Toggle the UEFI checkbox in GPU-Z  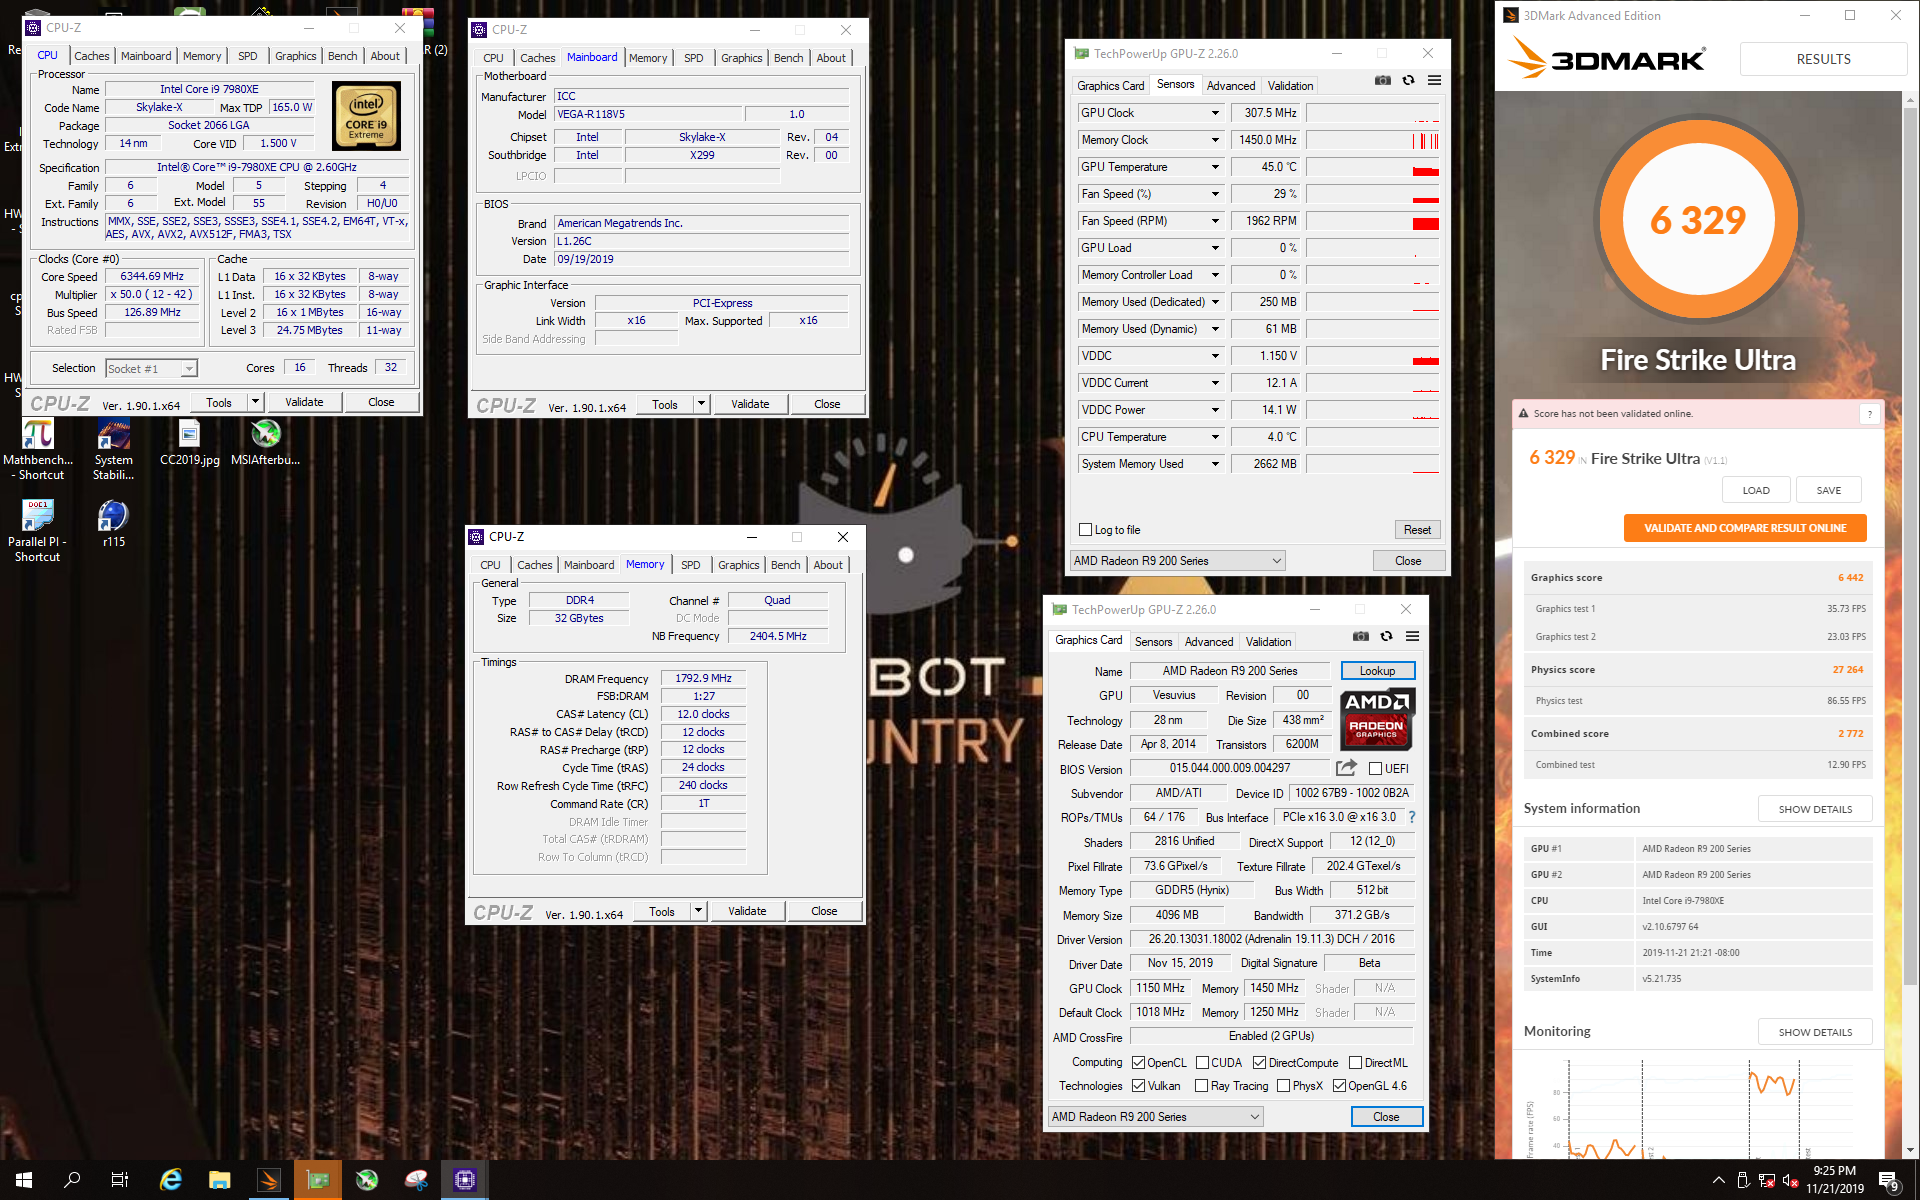pyautogui.click(x=1376, y=769)
